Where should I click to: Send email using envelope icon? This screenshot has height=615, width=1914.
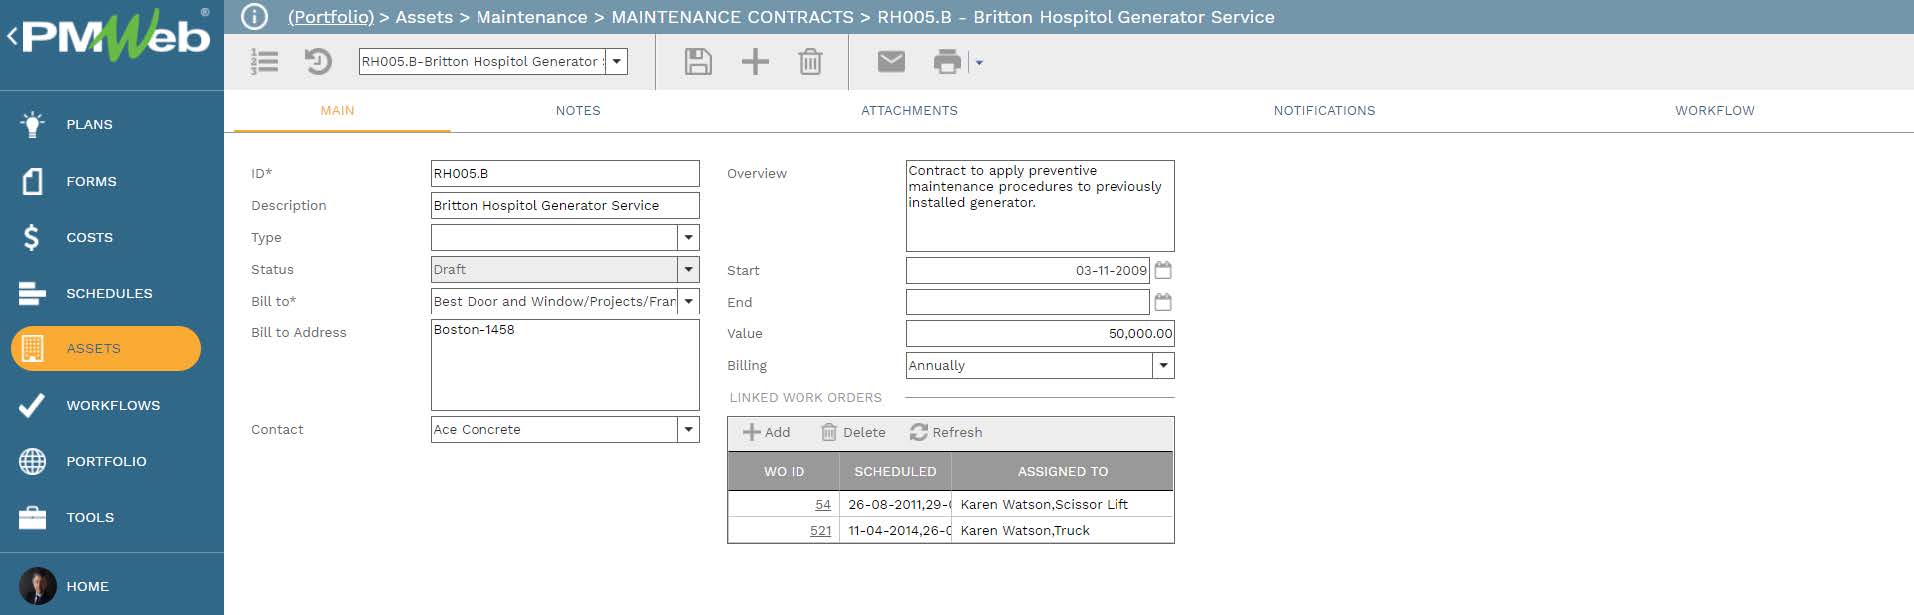click(891, 62)
